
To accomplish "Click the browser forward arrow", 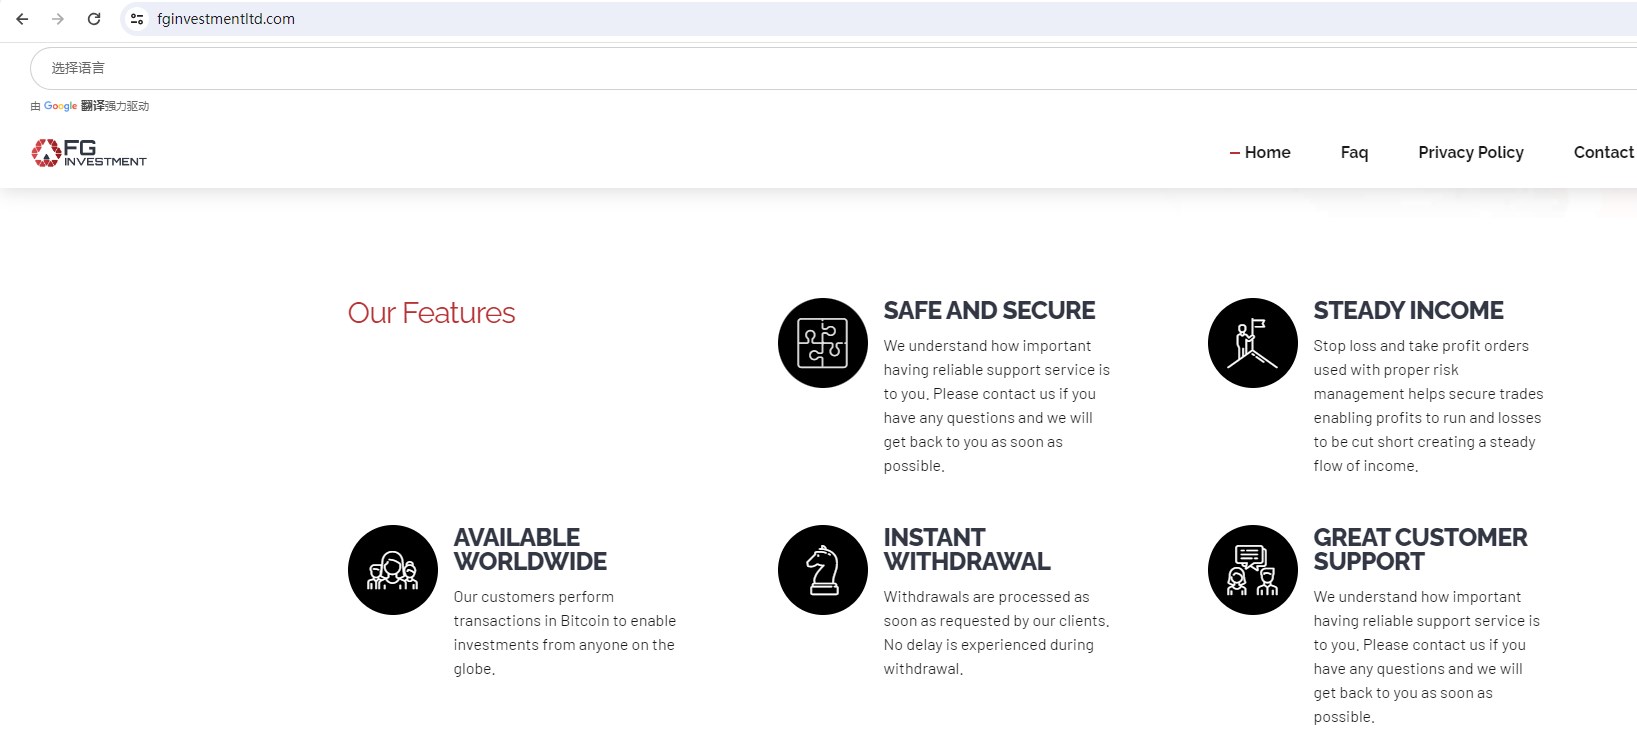I will [58, 19].
